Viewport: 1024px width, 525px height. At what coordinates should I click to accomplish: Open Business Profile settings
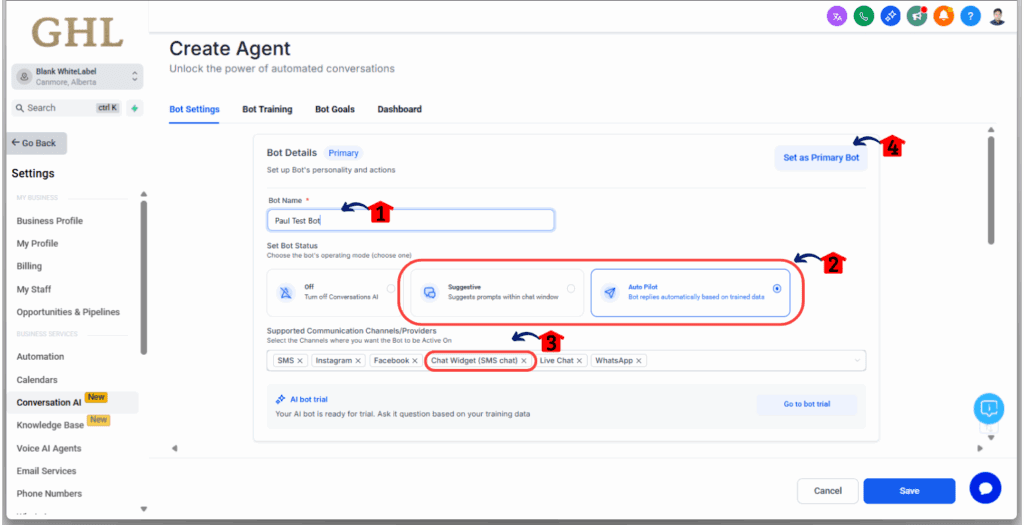(x=50, y=221)
